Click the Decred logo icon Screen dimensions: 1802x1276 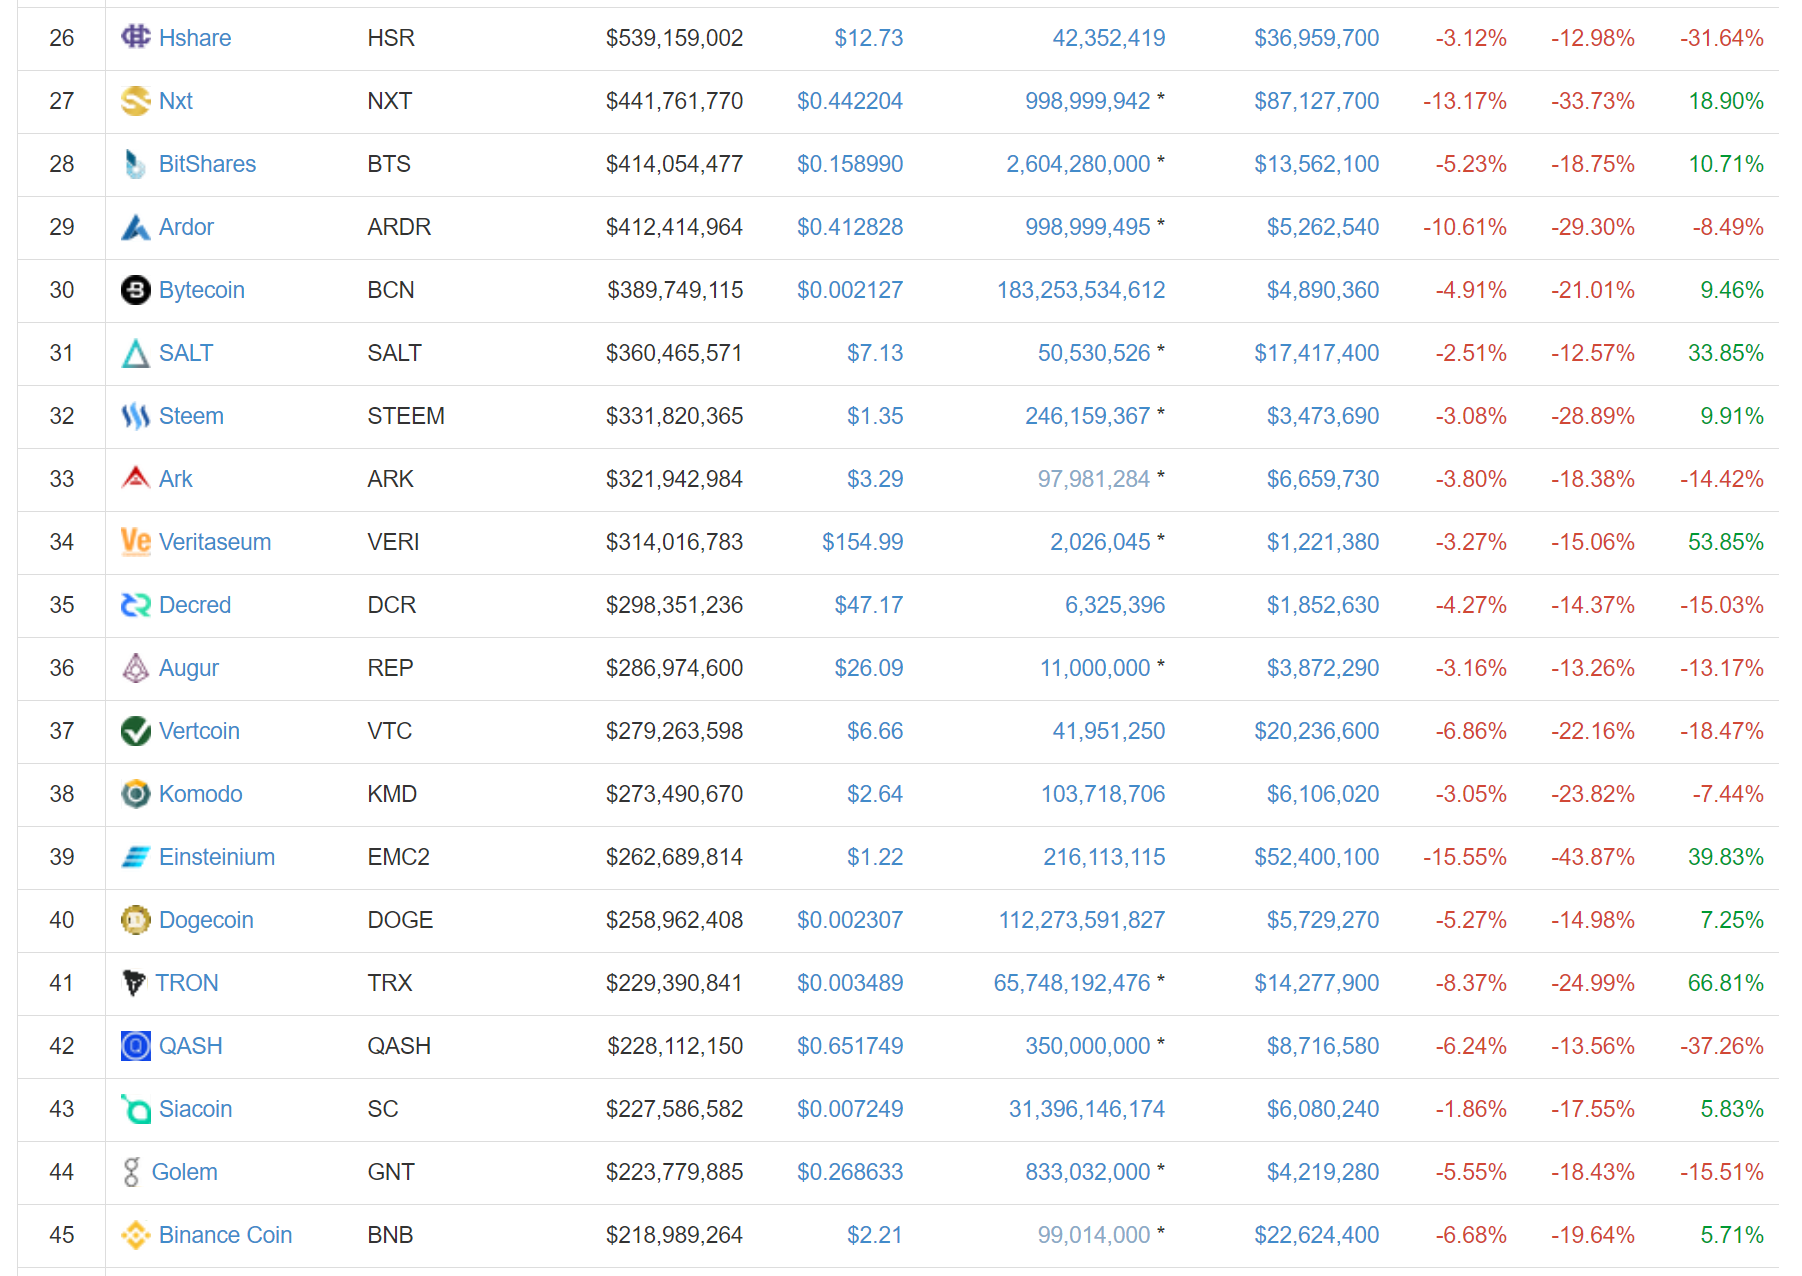click(x=135, y=605)
